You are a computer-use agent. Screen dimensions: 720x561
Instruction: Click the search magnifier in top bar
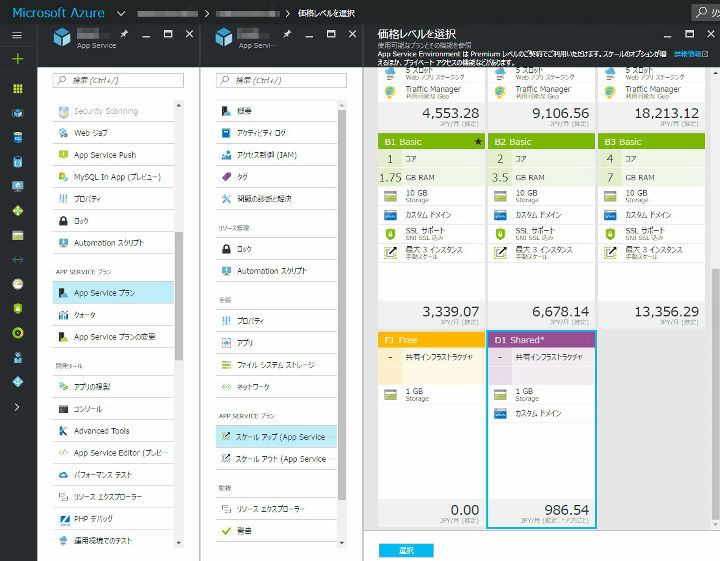701,12
